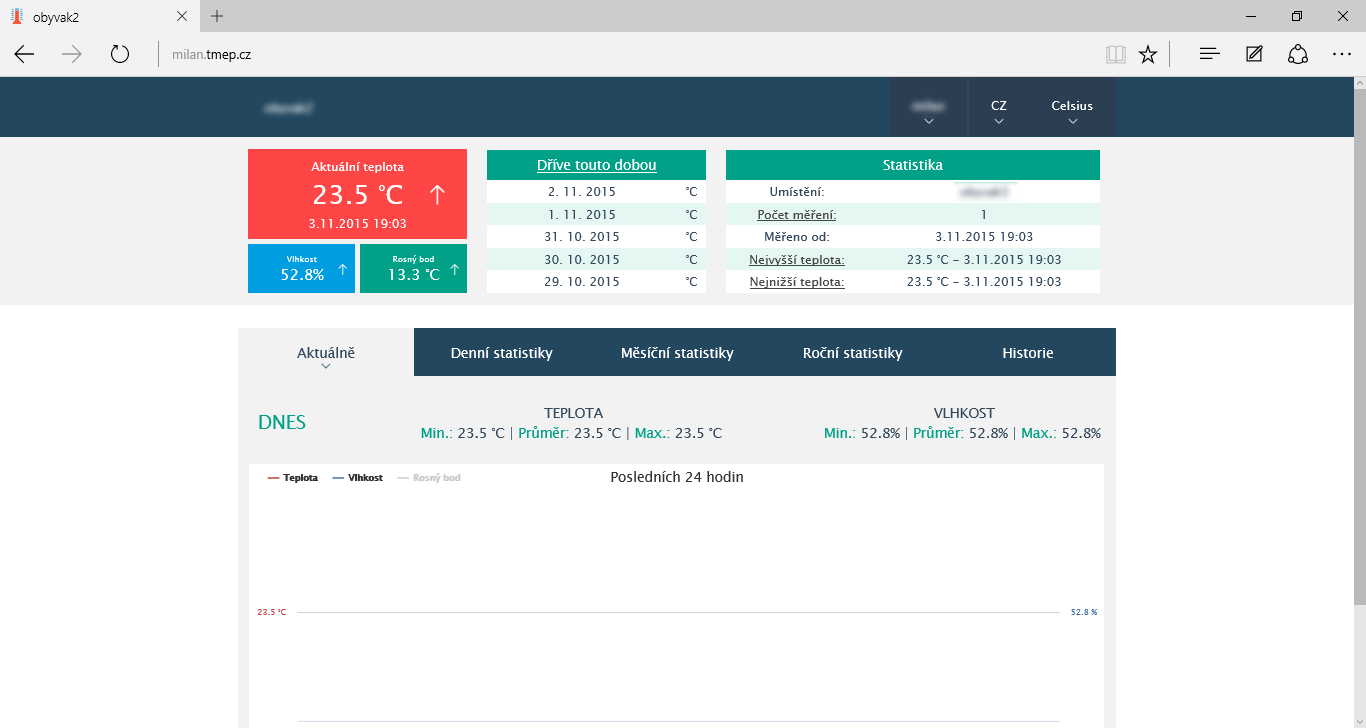
Task: Click the date row 29. 10. 2015
Action: coord(596,282)
